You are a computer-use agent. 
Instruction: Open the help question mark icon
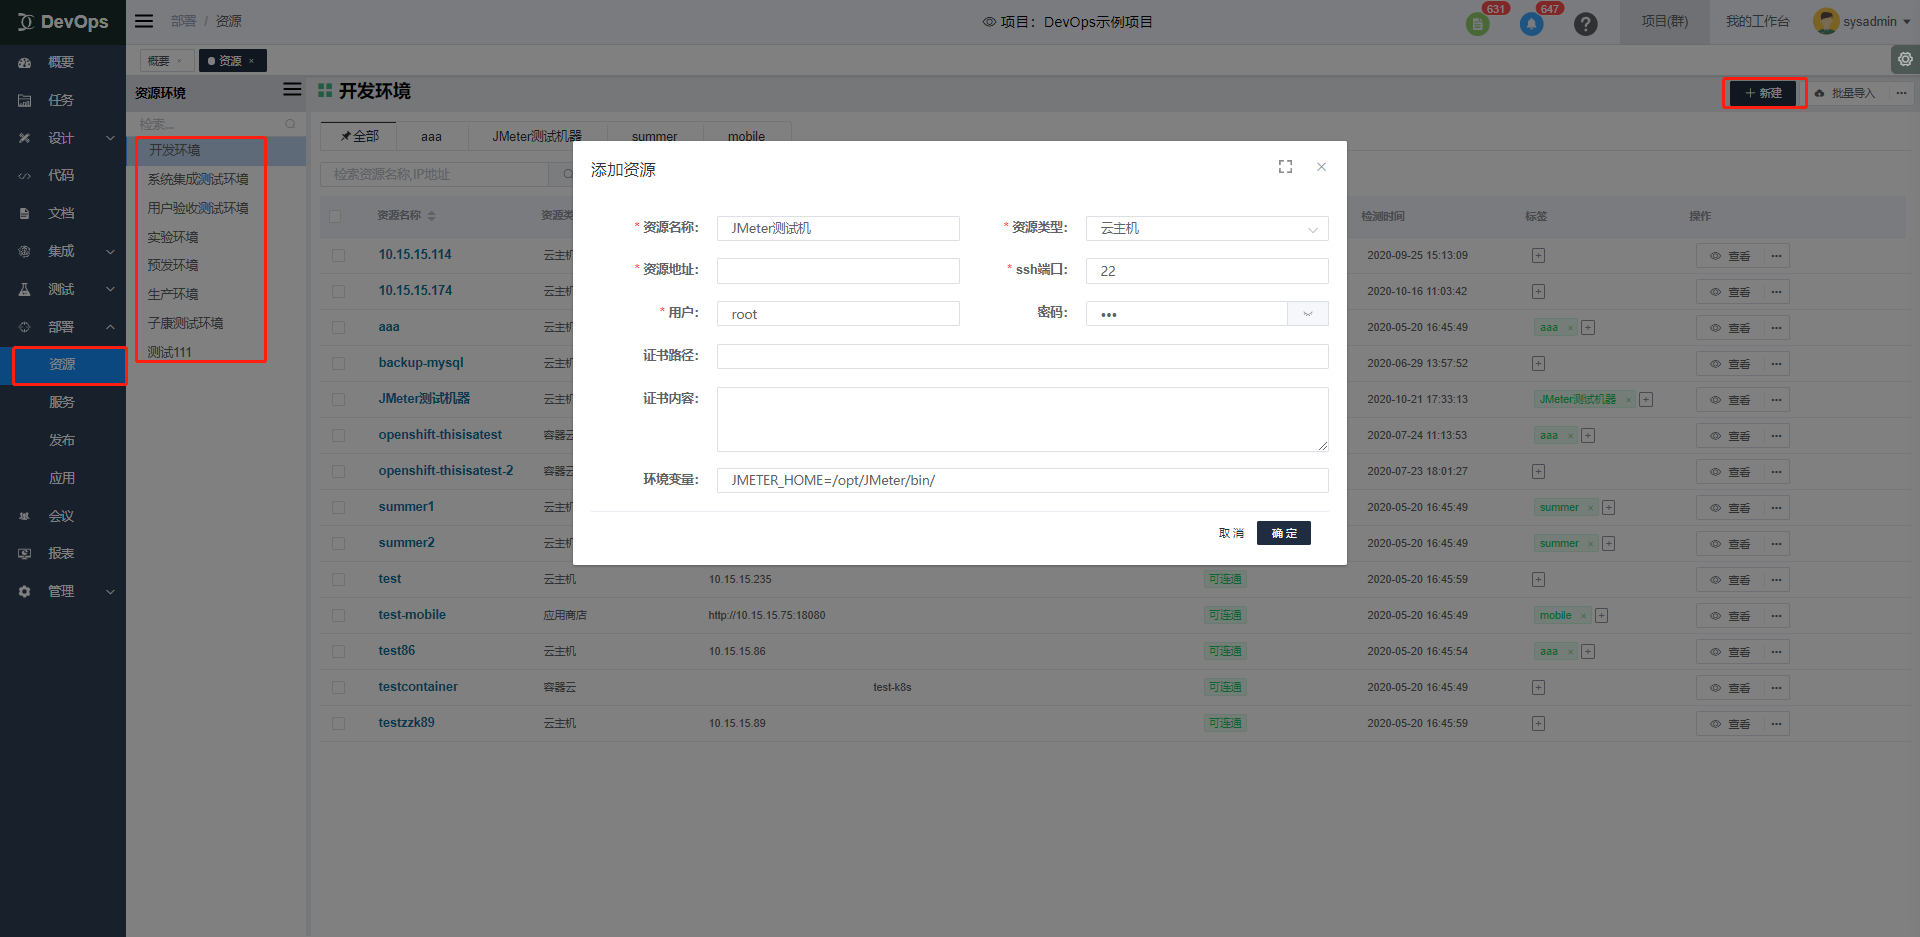[1585, 23]
